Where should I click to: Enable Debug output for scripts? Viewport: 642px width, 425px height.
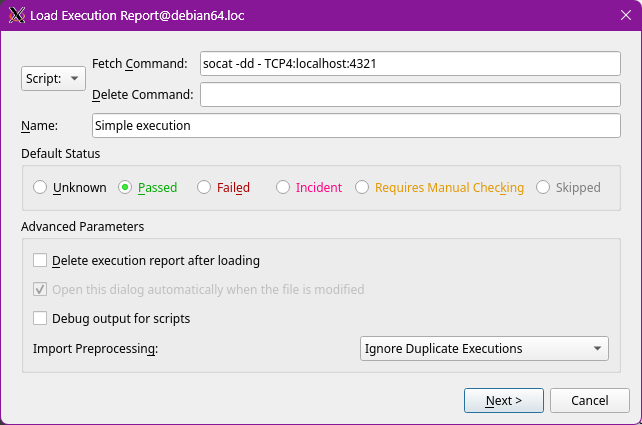point(40,319)
